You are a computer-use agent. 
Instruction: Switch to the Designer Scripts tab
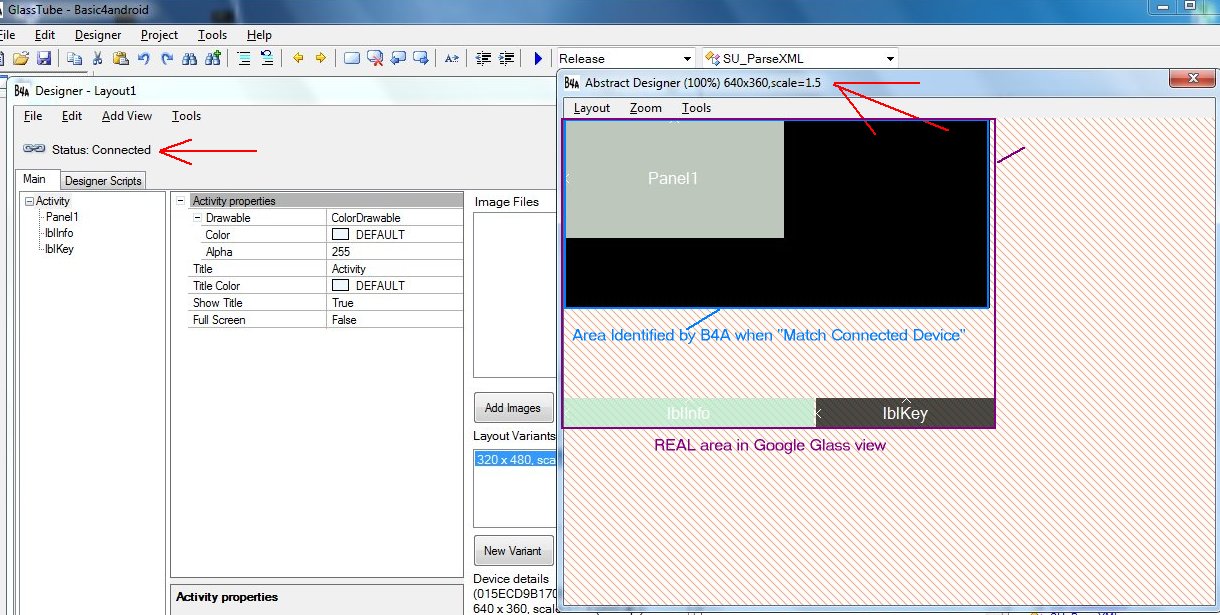103,180
